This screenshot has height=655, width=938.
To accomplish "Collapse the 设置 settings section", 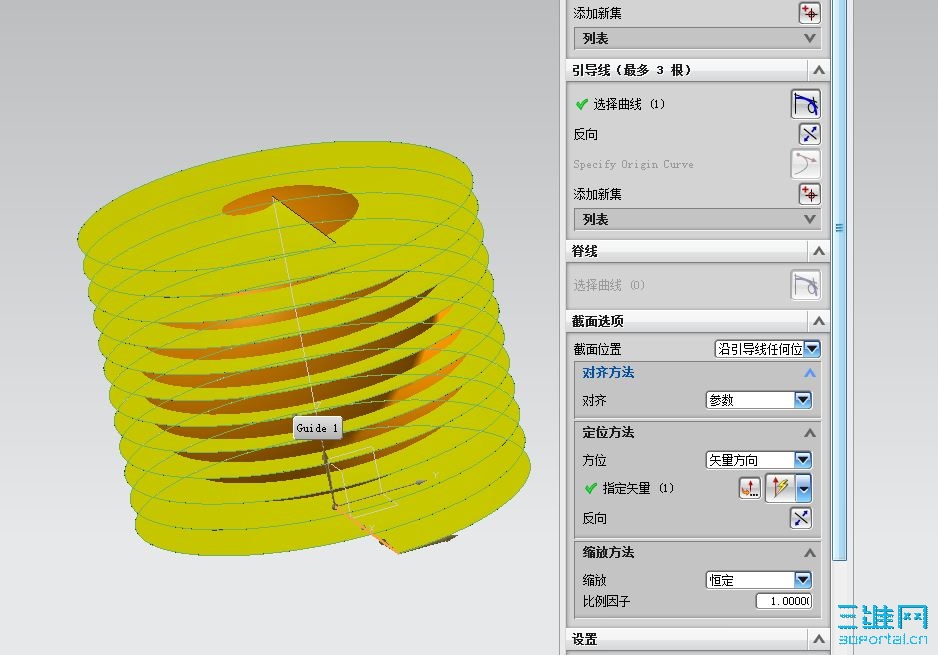I will click(818, 639).
